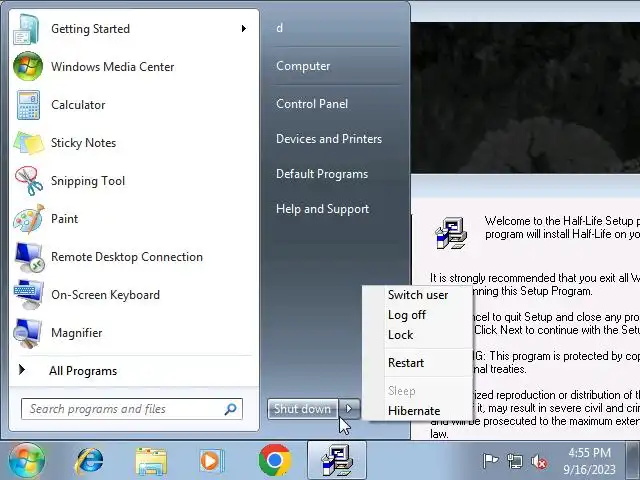
Task: Open Getting Started from the Start menu
Action: point(134,29)
